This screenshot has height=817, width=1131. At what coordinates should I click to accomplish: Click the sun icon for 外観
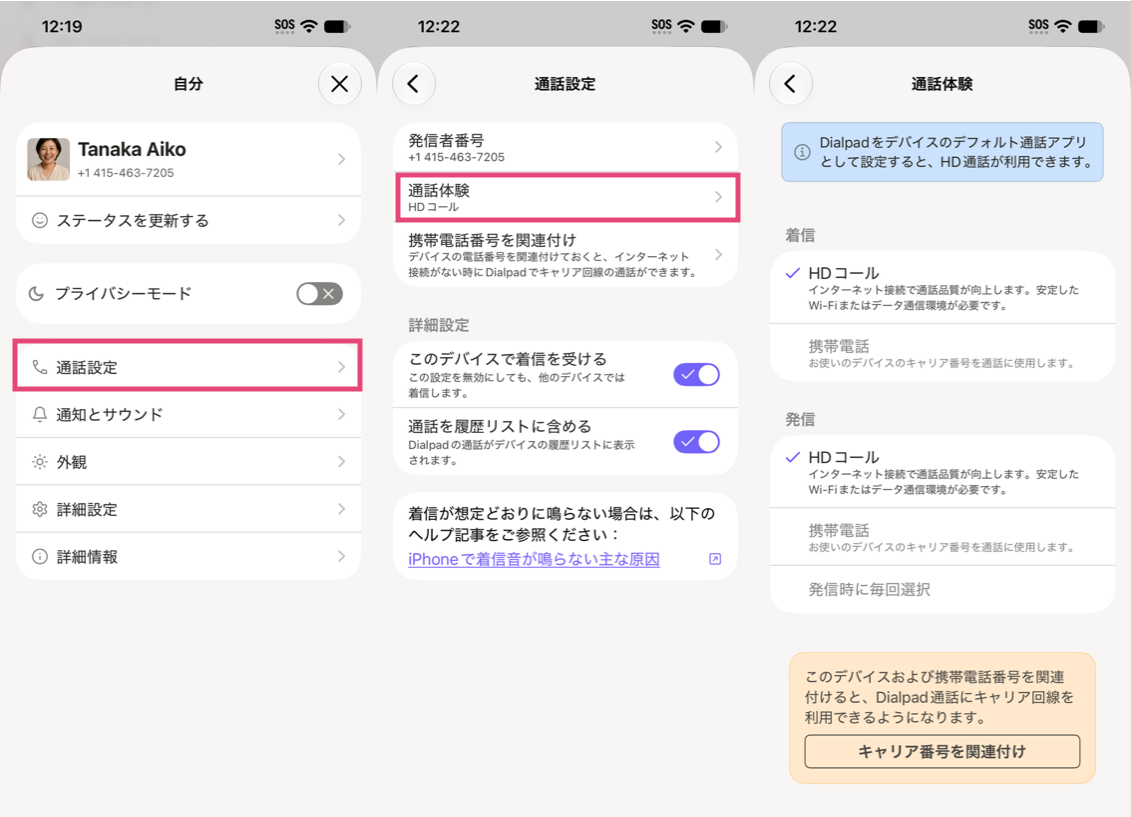(x=40, y=462)
